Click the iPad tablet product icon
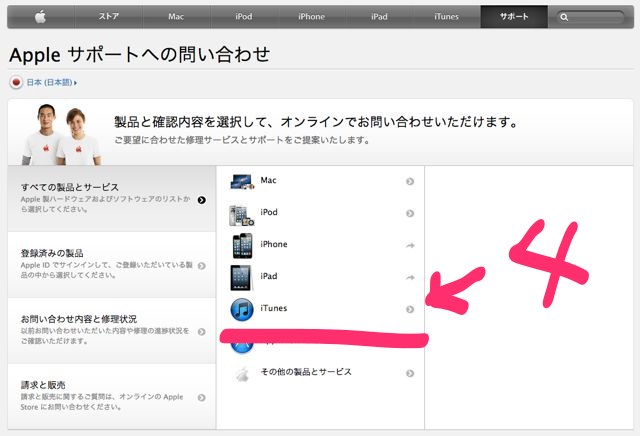The image size is (640, 436). pos(240,278)
